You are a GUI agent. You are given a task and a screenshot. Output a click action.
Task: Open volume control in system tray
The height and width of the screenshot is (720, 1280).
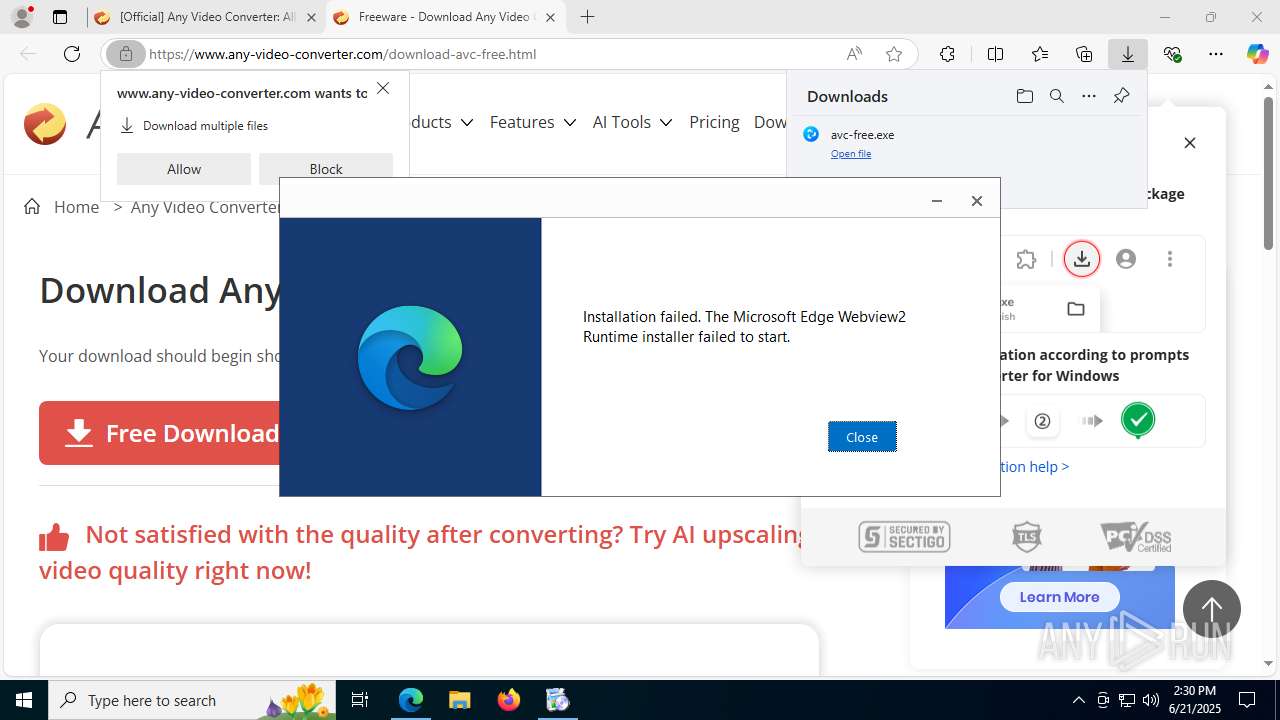(x=1151, y=700)
